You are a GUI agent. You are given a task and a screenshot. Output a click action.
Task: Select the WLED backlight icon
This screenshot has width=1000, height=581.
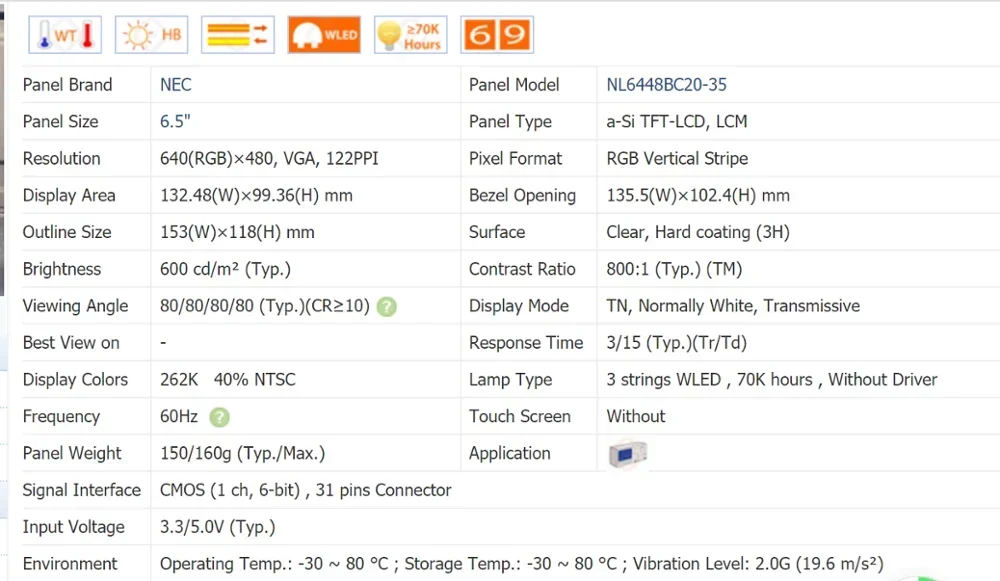point(323,33)
